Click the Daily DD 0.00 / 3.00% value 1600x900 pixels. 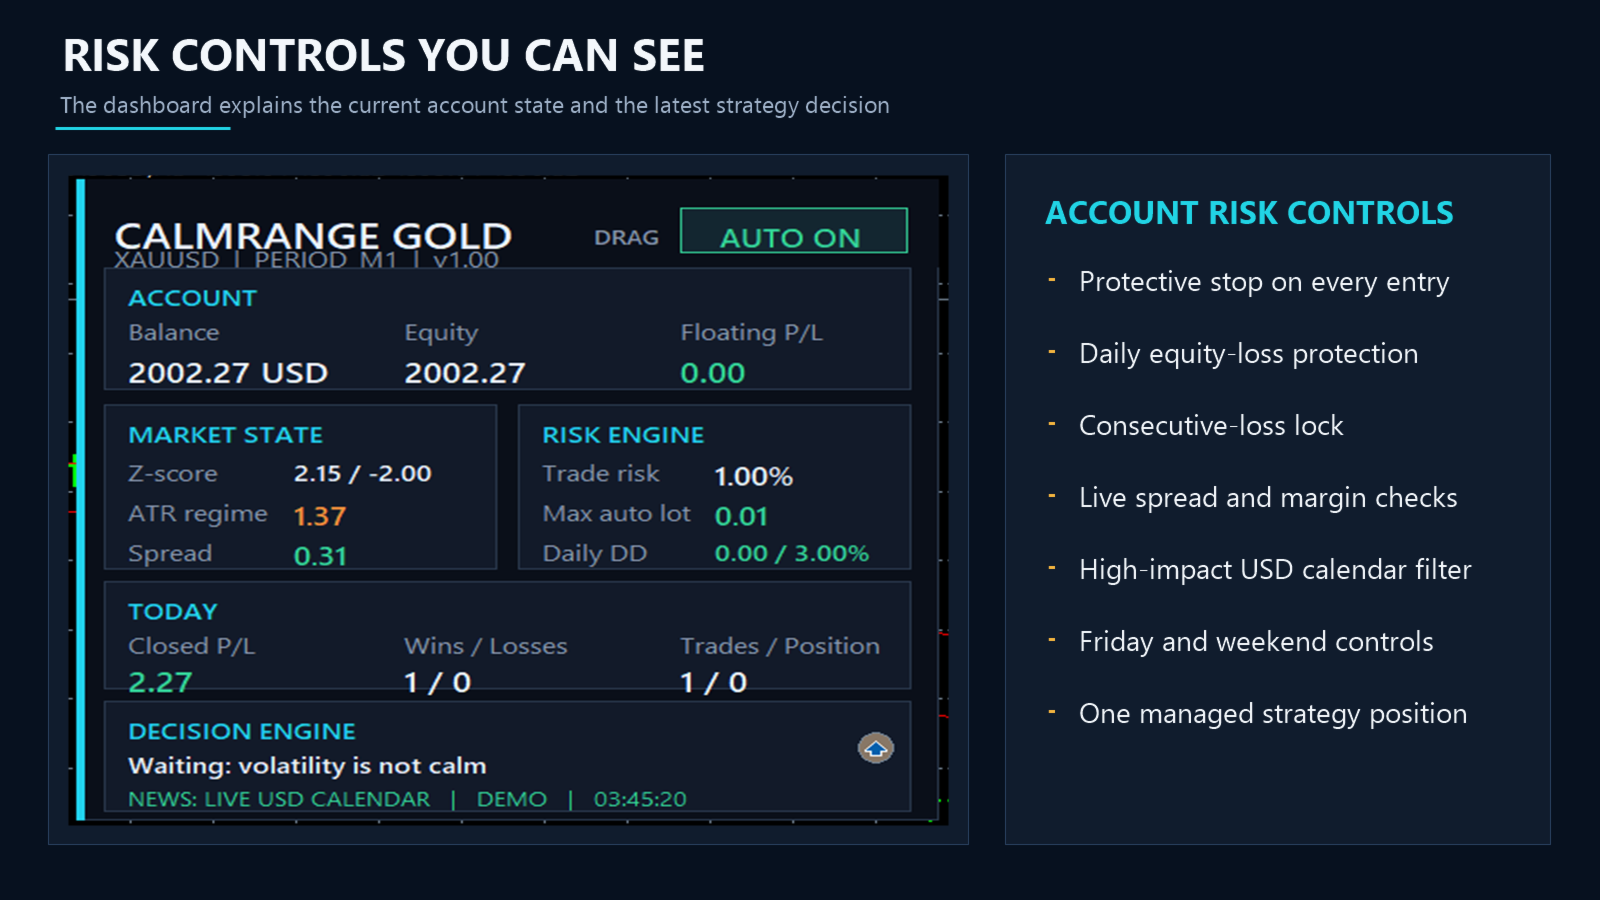click(791, 553)
